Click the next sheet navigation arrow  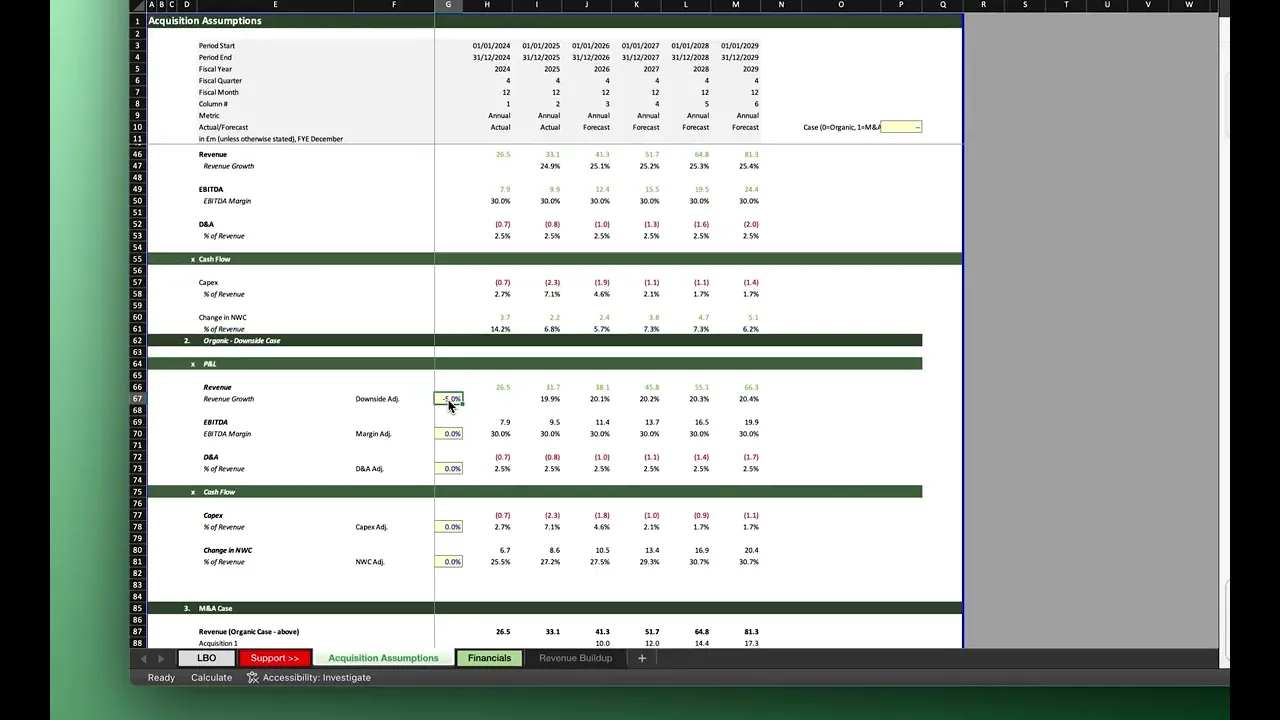click(x=163, y=658)
